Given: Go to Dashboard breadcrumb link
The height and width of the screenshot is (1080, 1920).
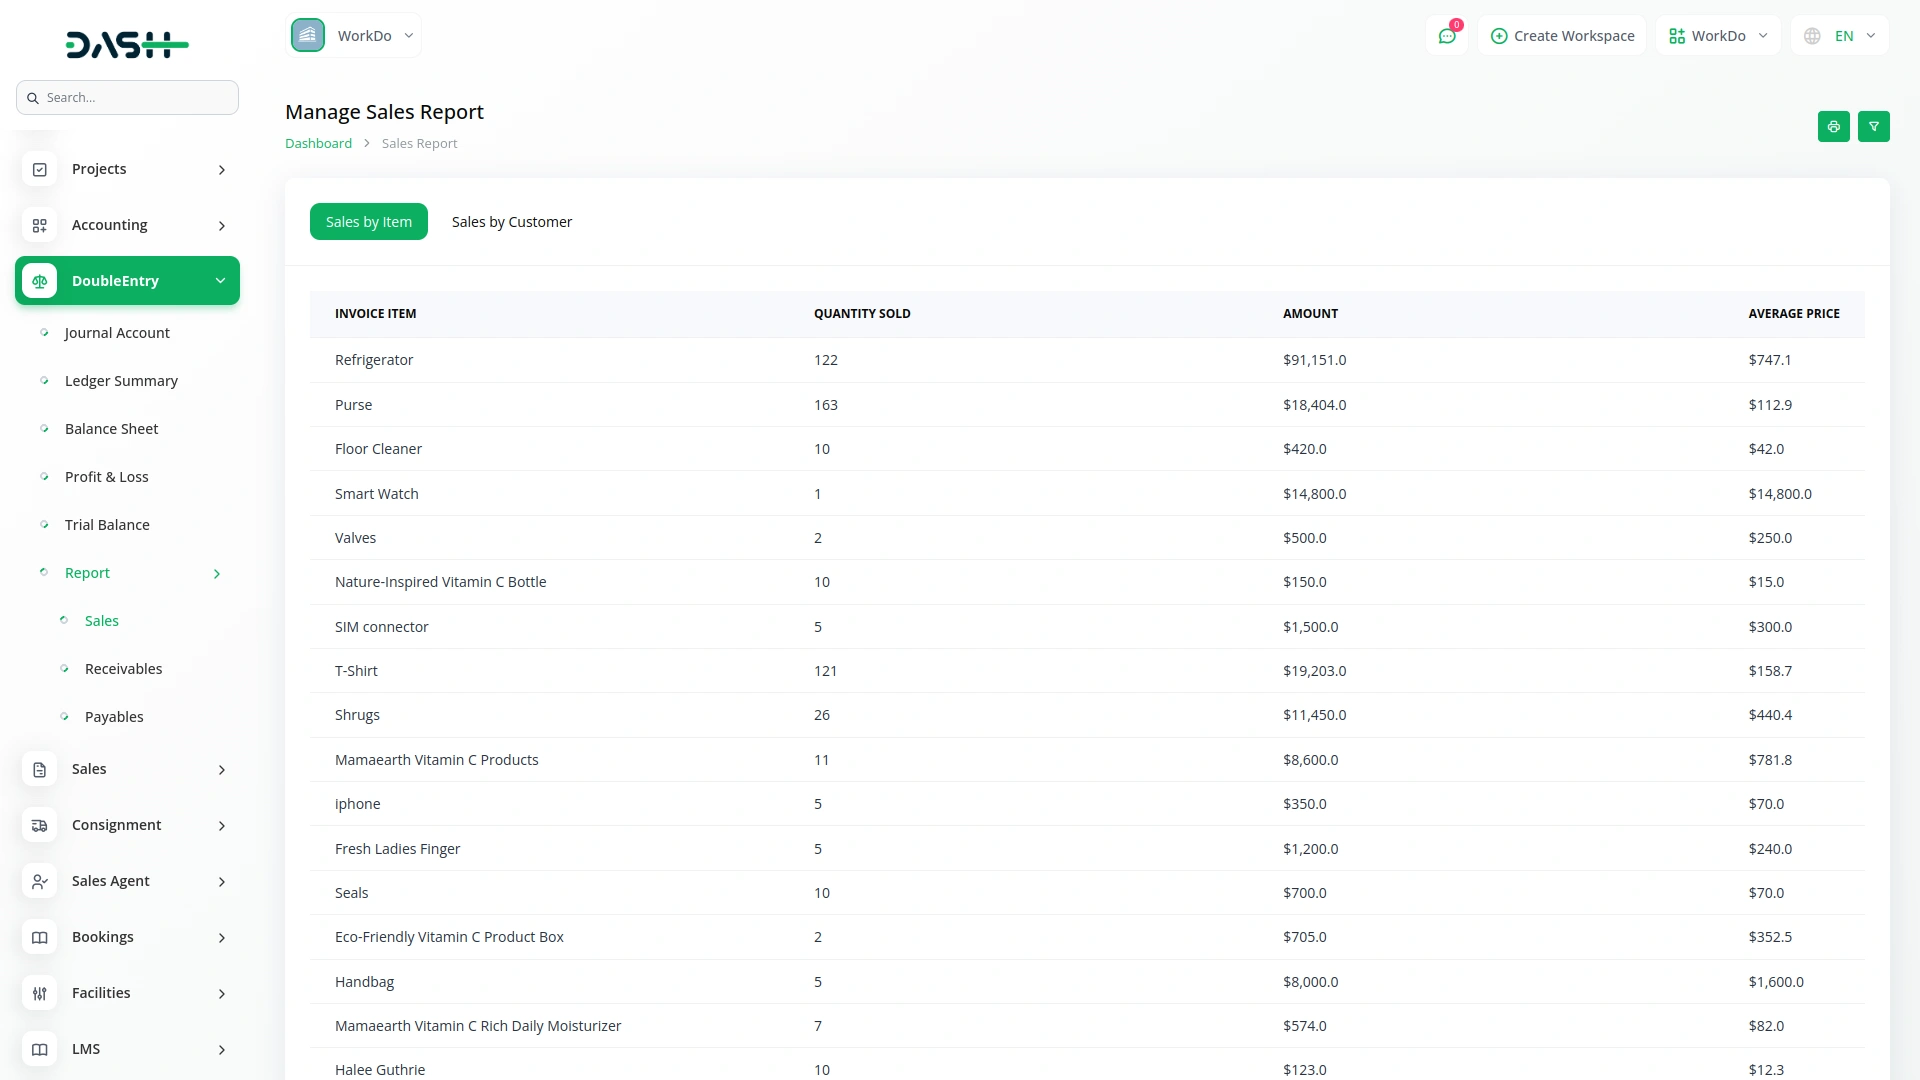Looking at the screenshot, I should tap(318, 144).
